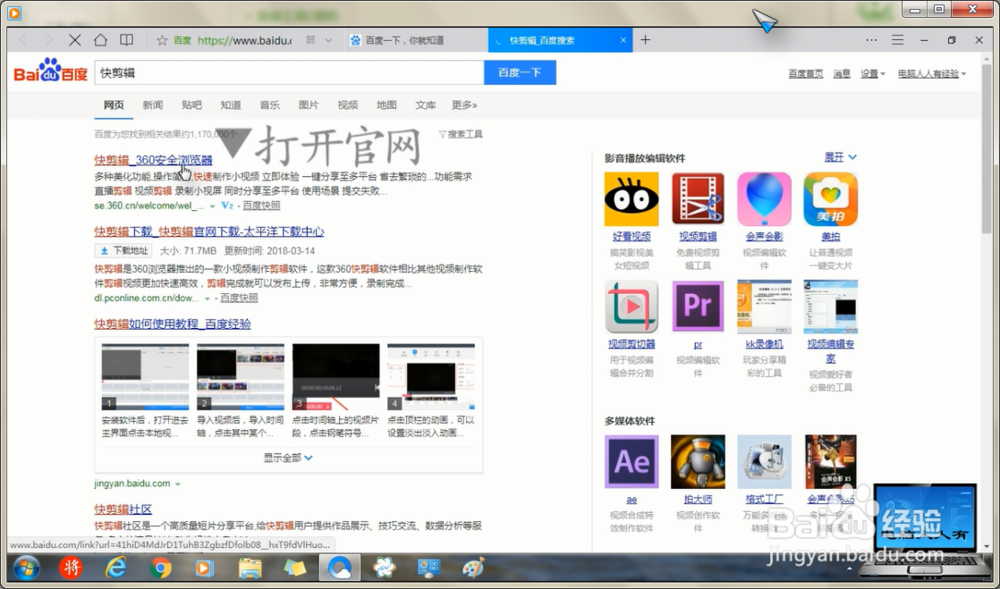This screenshot has height=589, width=1000.
Task: Open a new browser tab with plus
Action: (645, 40)
